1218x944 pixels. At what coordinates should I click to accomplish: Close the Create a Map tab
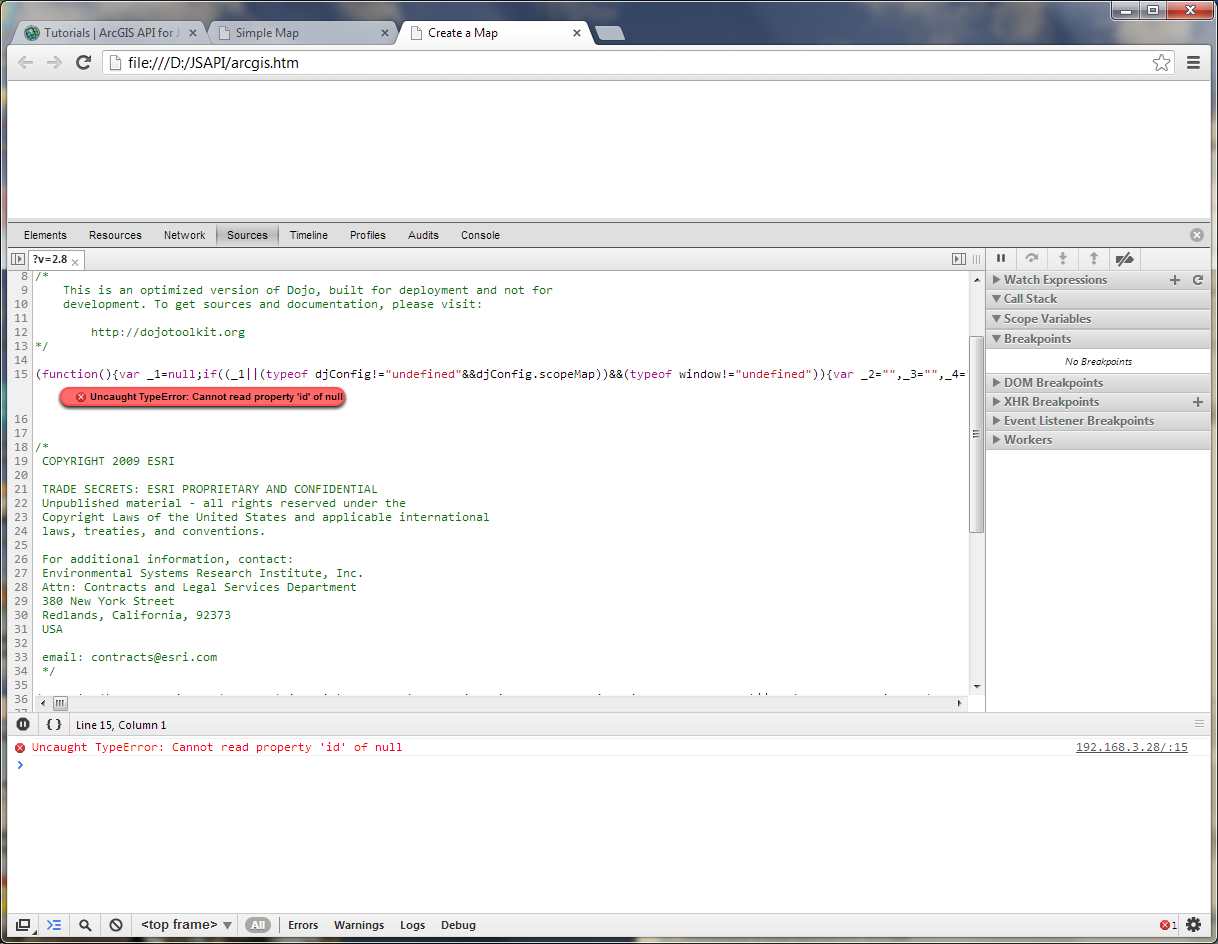(577, 33)
